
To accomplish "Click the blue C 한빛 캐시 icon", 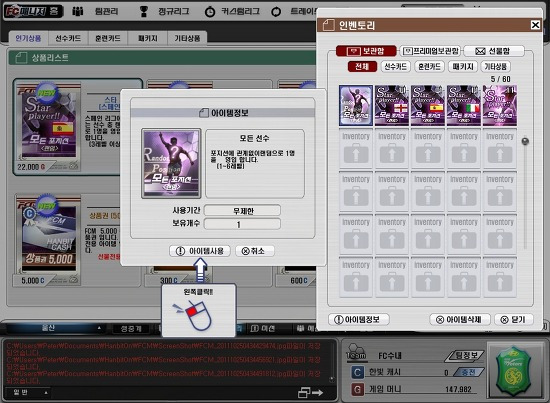I will [357, 372].
